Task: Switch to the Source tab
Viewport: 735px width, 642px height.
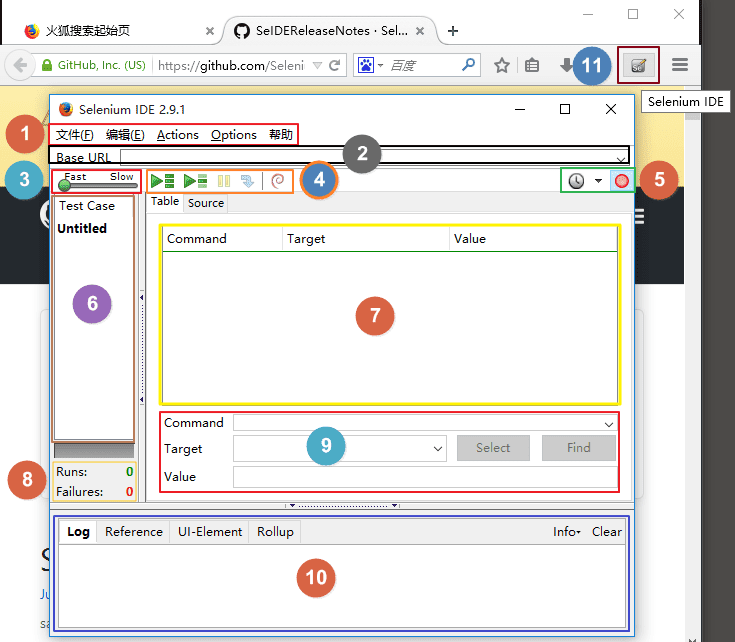Action: (206, 203)
